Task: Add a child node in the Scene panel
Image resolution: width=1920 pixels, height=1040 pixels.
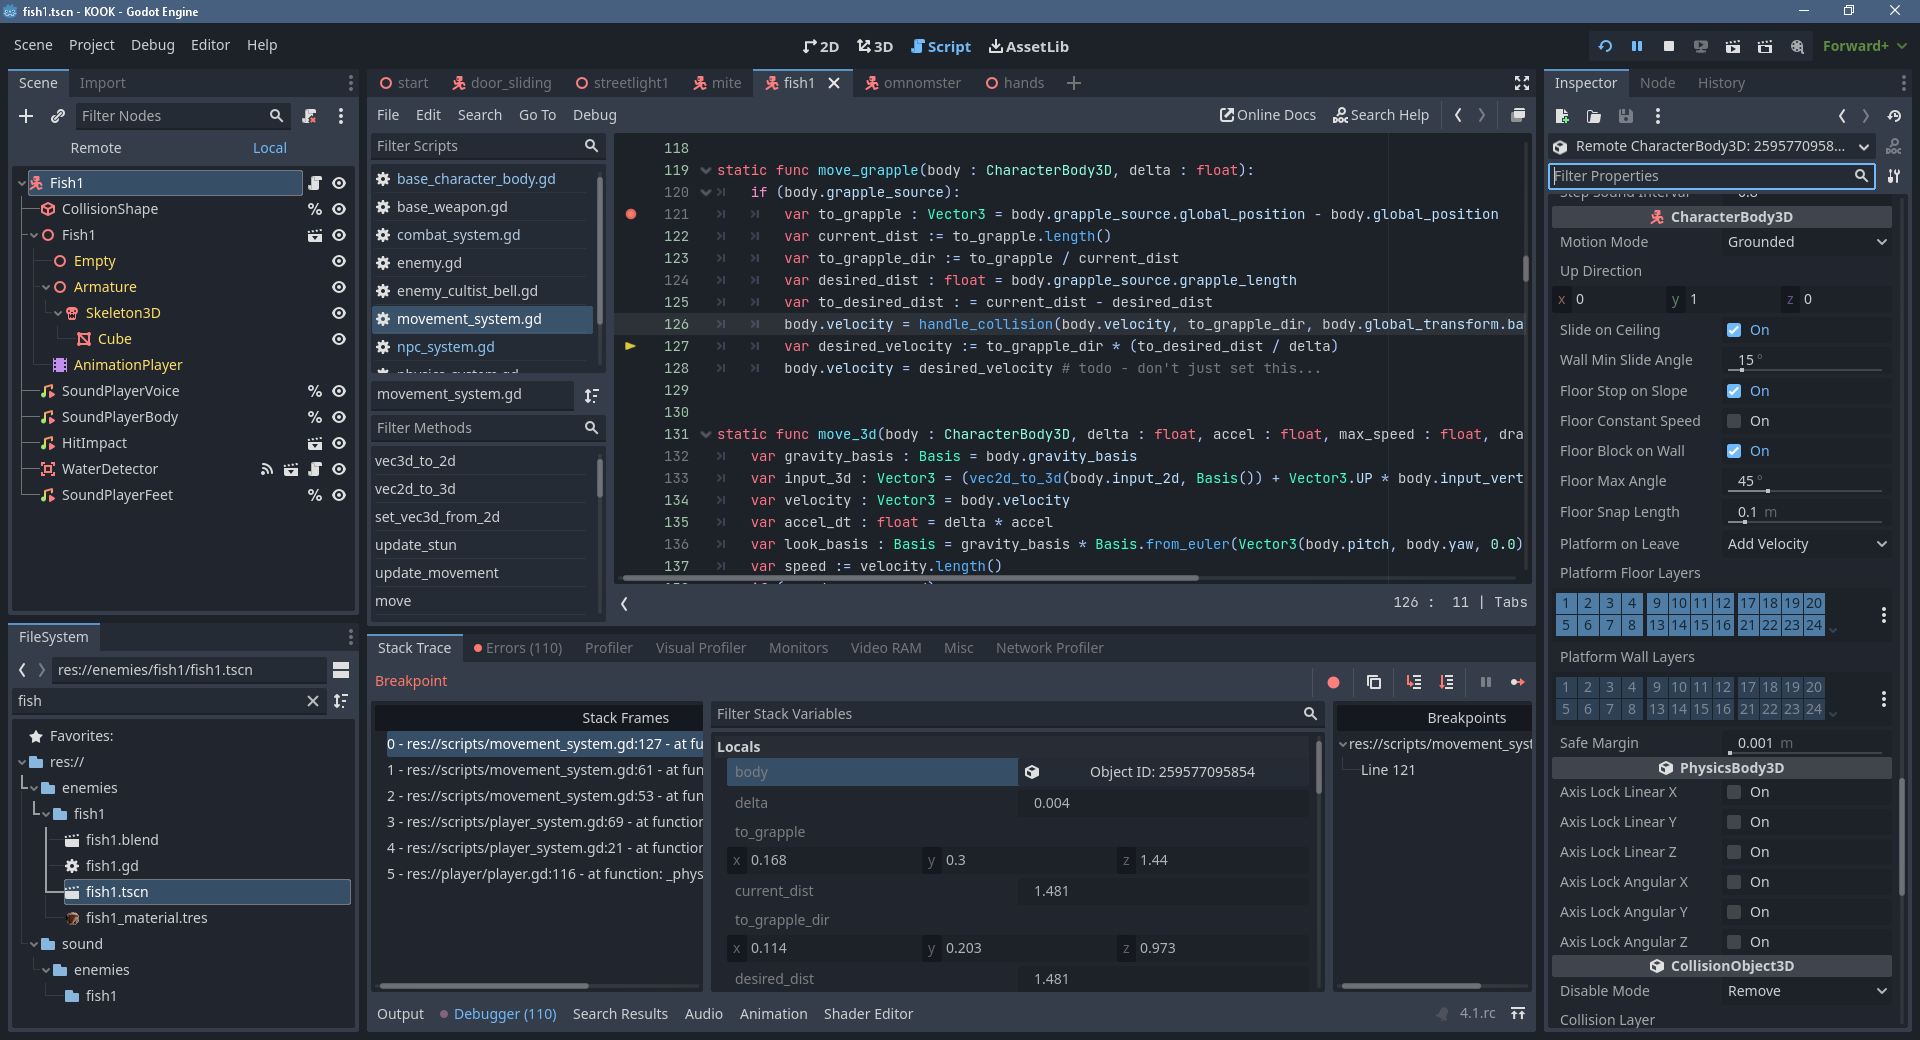Action: (26, 116)
